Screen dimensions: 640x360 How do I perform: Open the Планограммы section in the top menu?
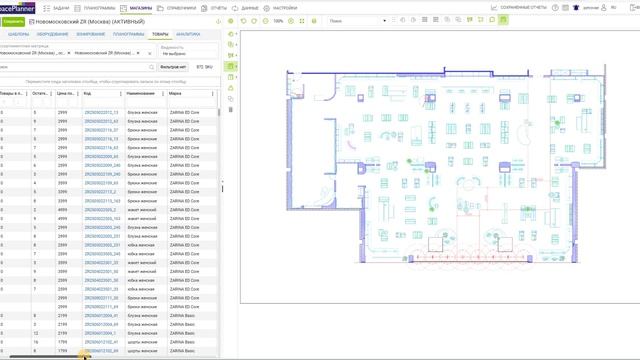[95, 8]
